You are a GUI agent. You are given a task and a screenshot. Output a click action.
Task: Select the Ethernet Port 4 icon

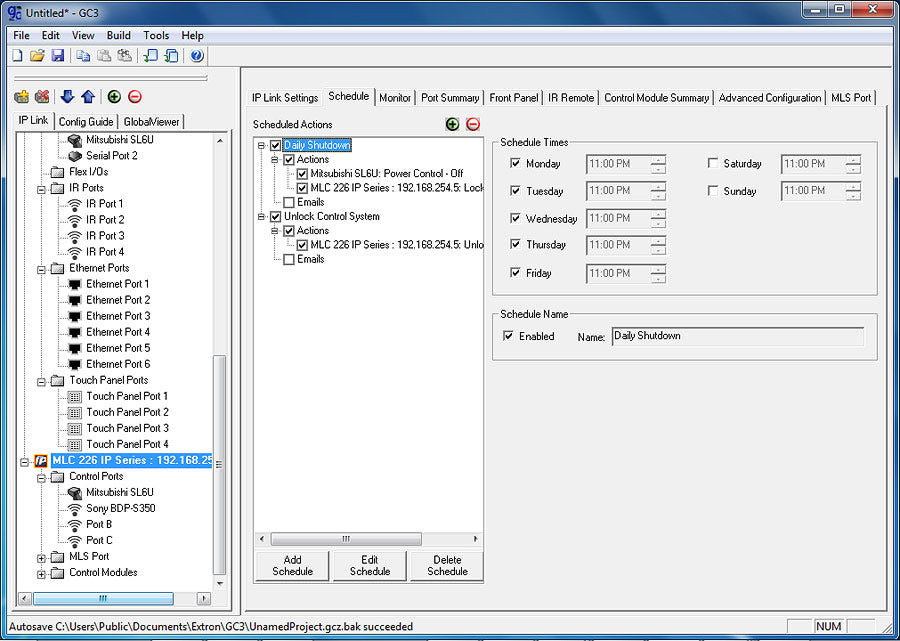tap(75, 332)
